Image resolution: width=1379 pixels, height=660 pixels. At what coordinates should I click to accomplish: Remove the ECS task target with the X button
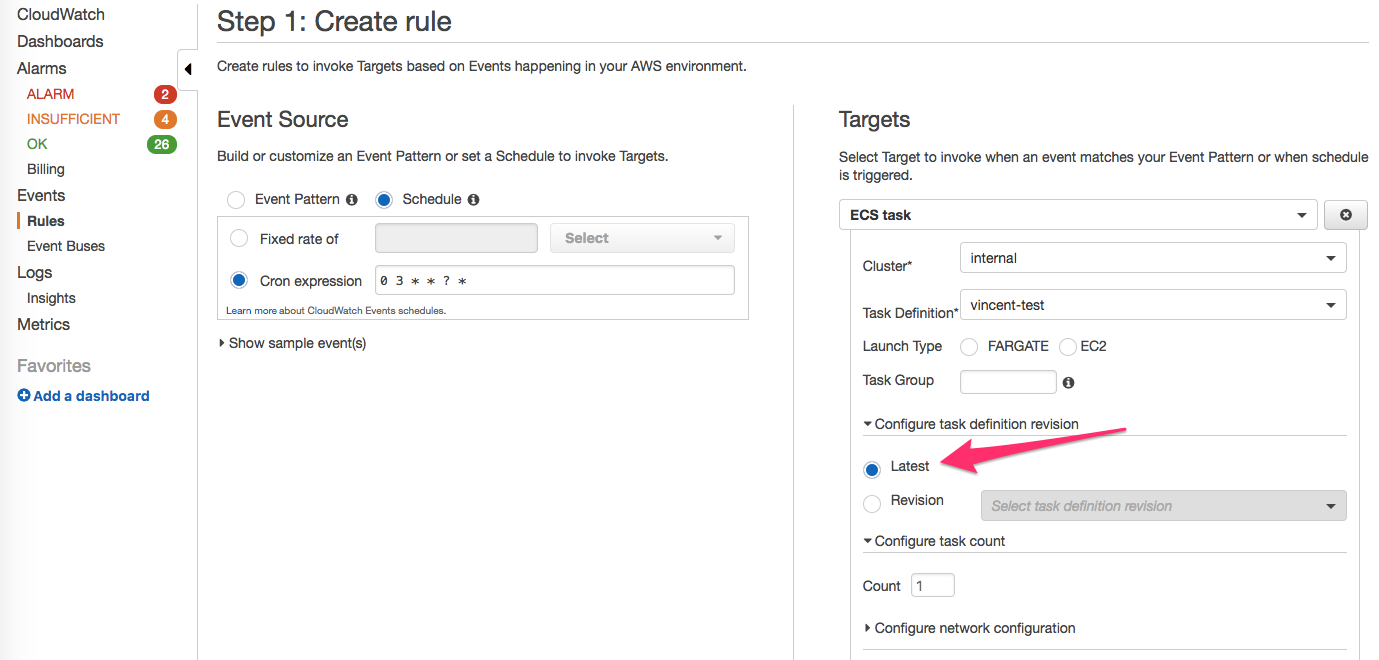(x=1345, y=215)
